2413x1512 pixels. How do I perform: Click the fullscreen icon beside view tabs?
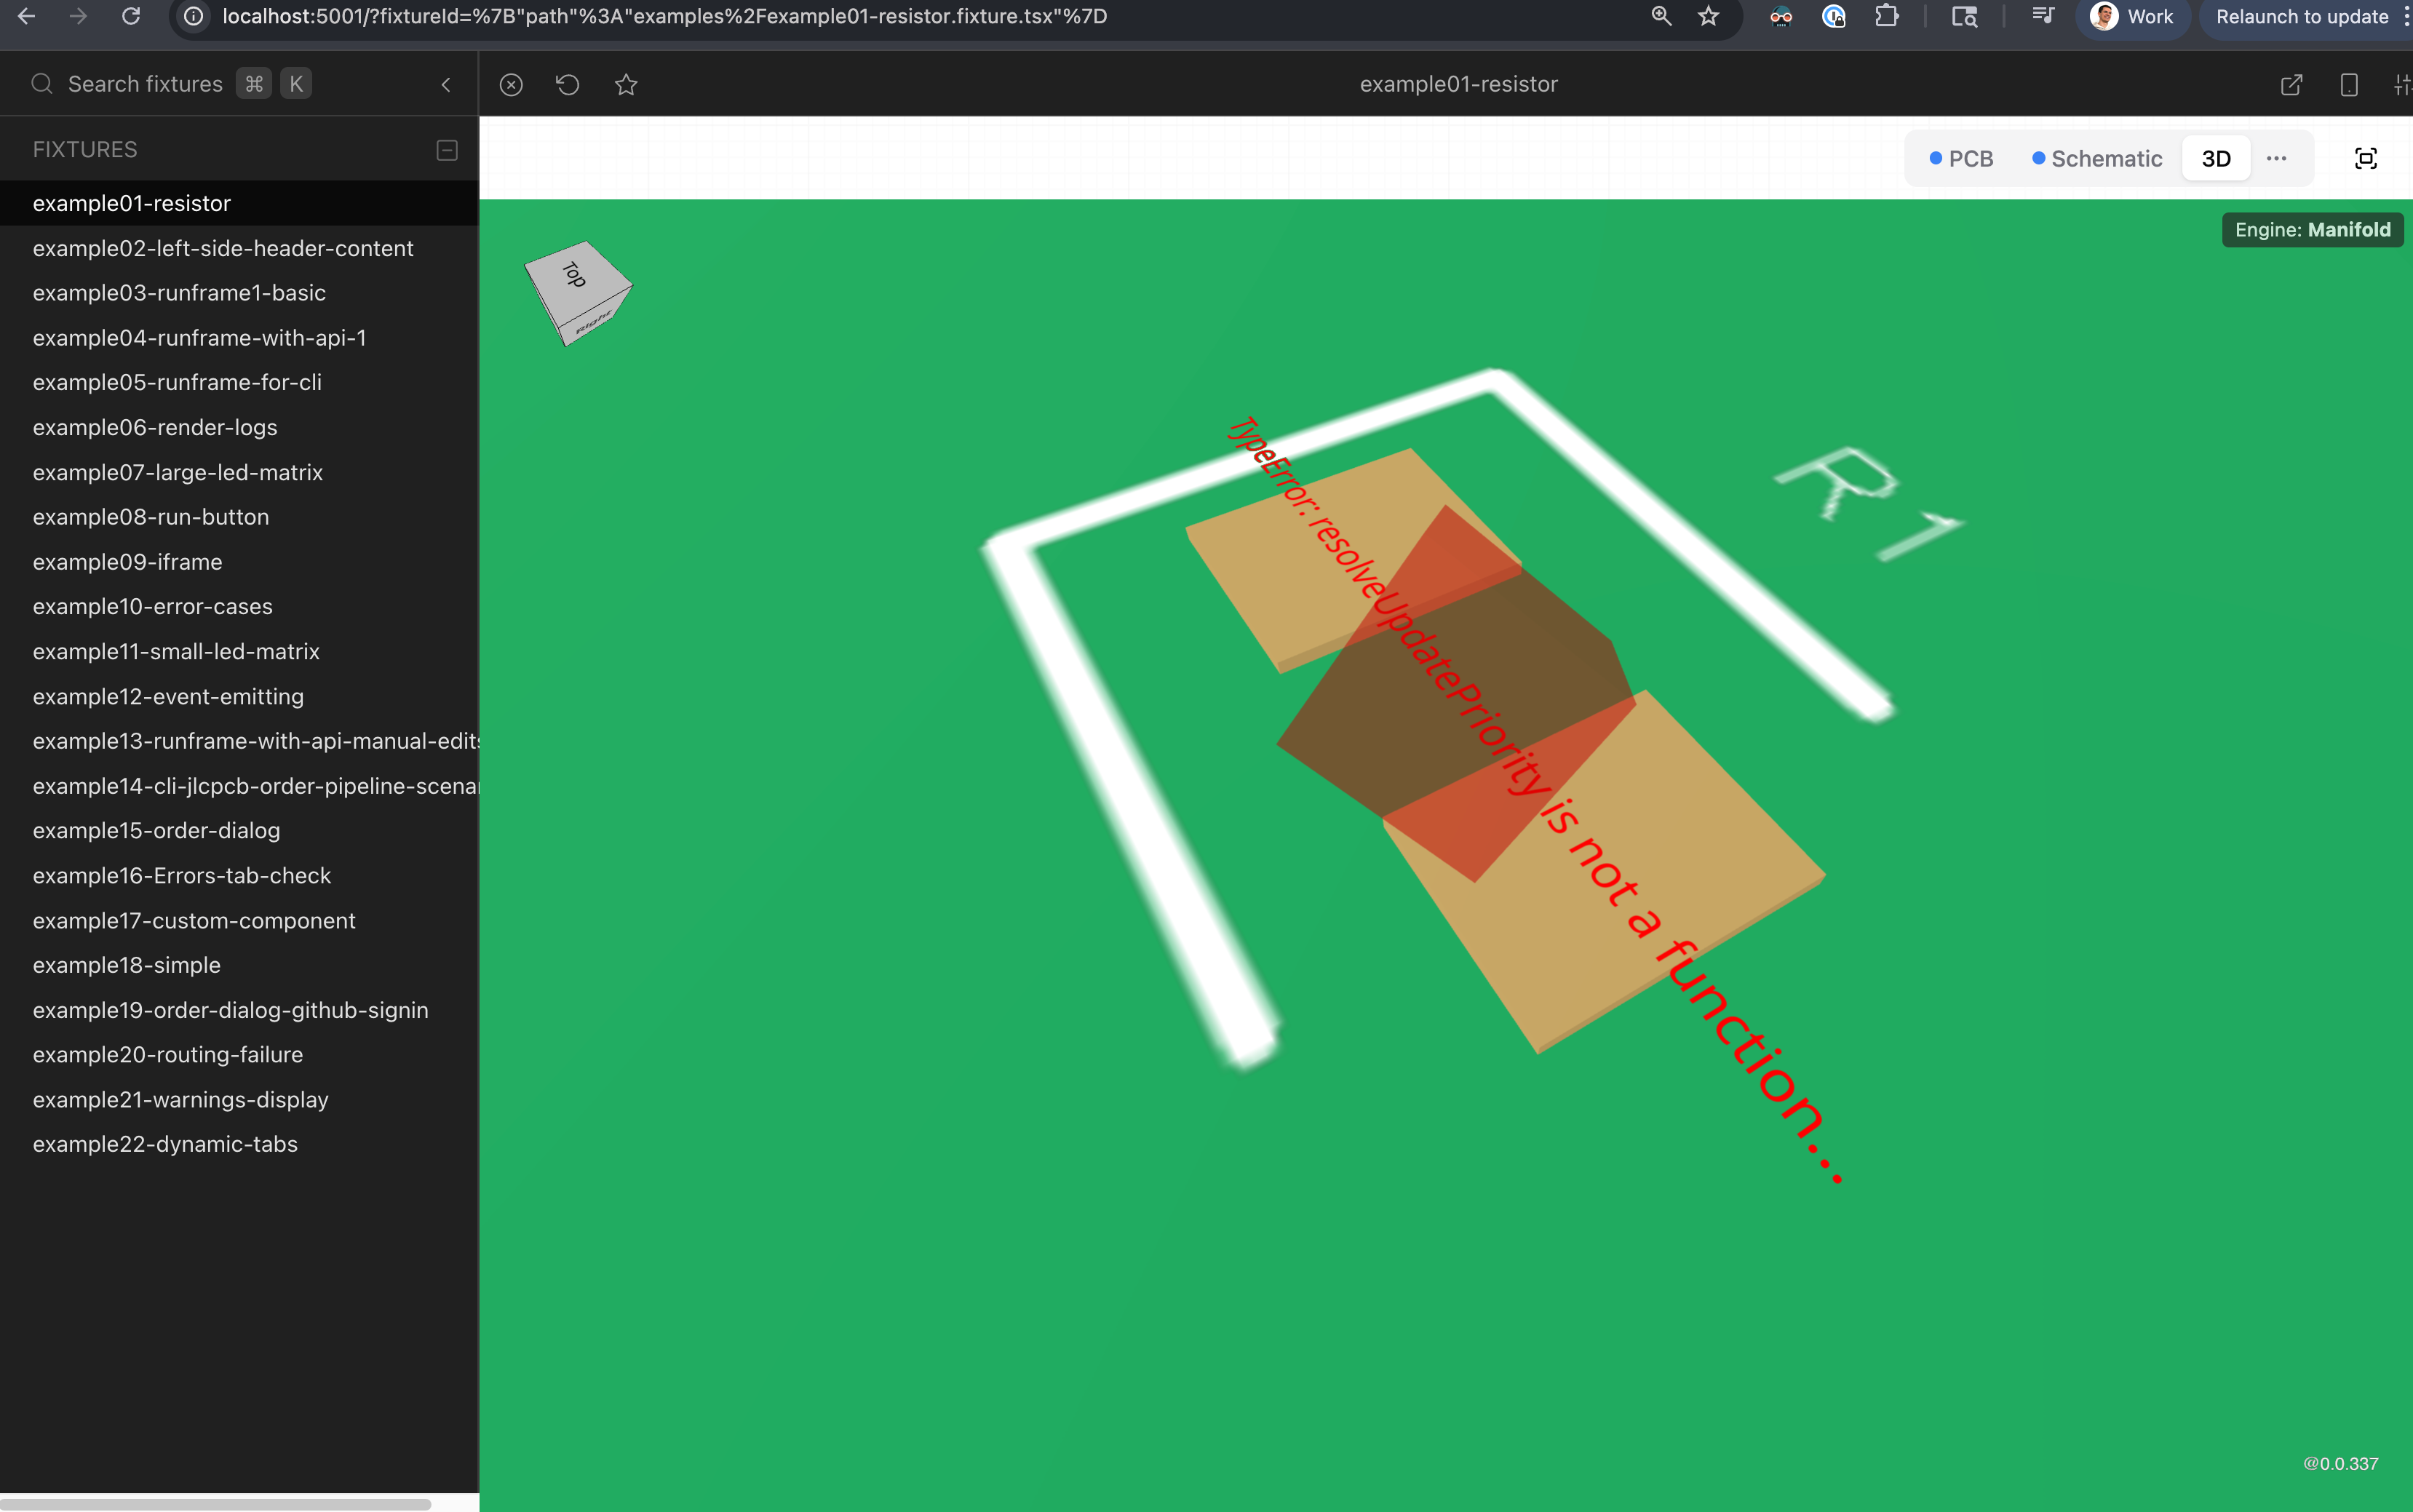pyautogui.click(x=2365, y=159)
